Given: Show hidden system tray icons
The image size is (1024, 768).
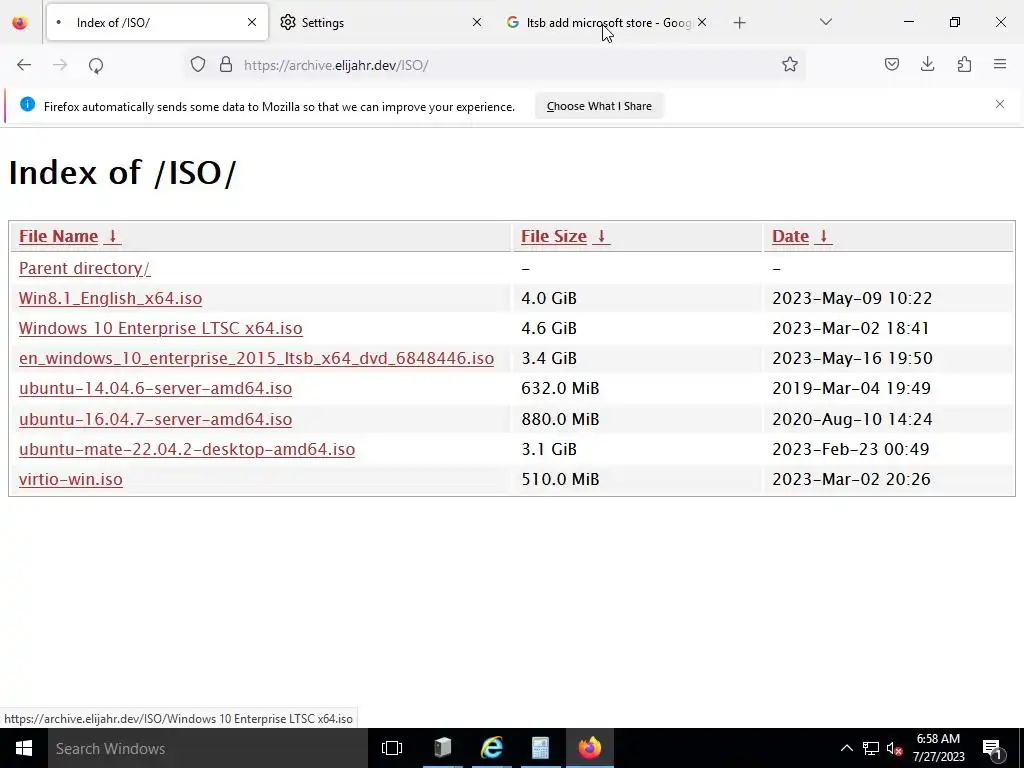Looking at the screenshot, I should 846,748.
